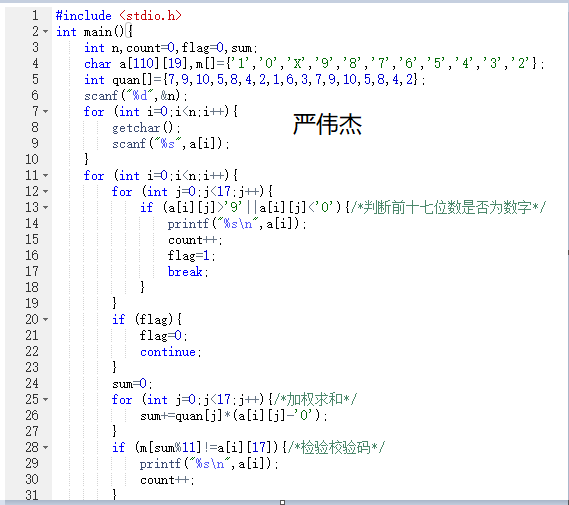Click printf statement on line 14
This screenshot has height=505, width=569.
pos(237,224)
